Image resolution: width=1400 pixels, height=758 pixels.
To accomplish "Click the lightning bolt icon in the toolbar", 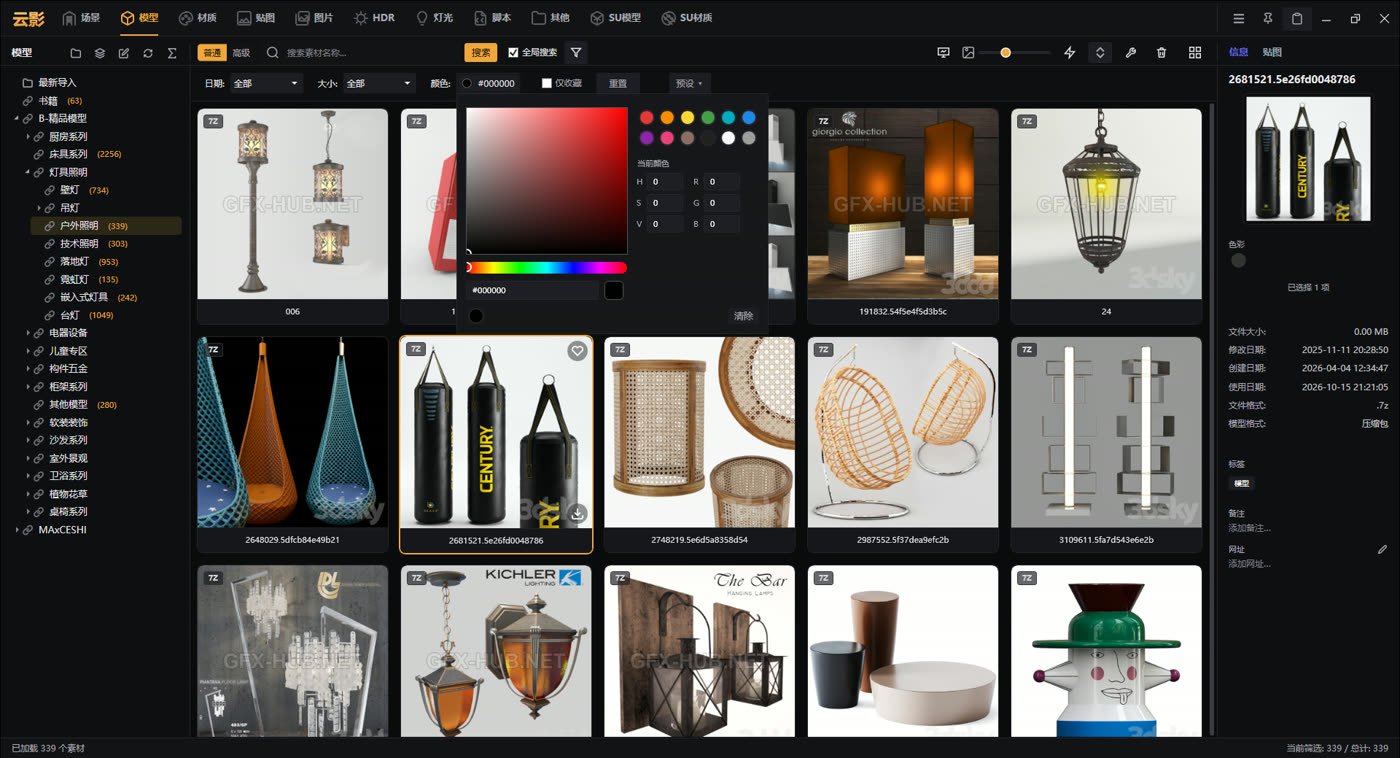I will [x=1069, y=52].
